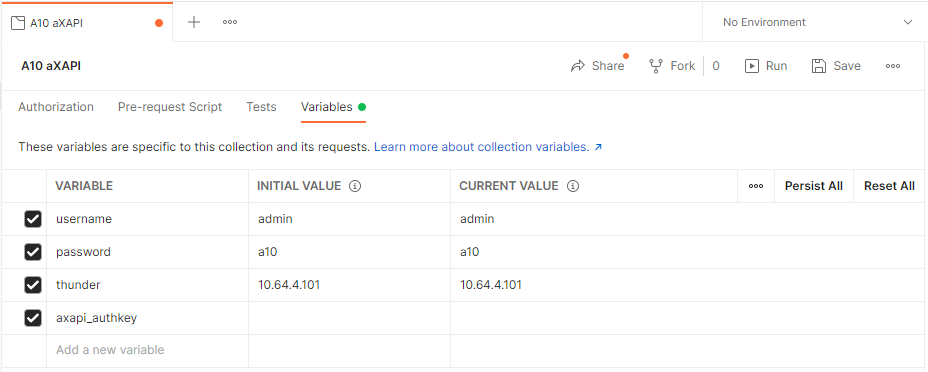Click username current value admin

click(688, 219)
